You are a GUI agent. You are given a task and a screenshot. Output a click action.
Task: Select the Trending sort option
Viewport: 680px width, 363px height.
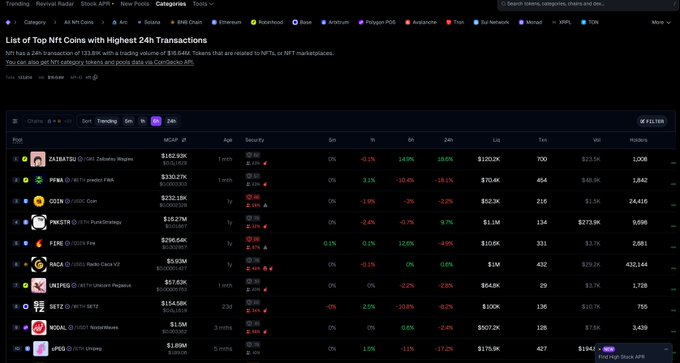coord(107,121)
